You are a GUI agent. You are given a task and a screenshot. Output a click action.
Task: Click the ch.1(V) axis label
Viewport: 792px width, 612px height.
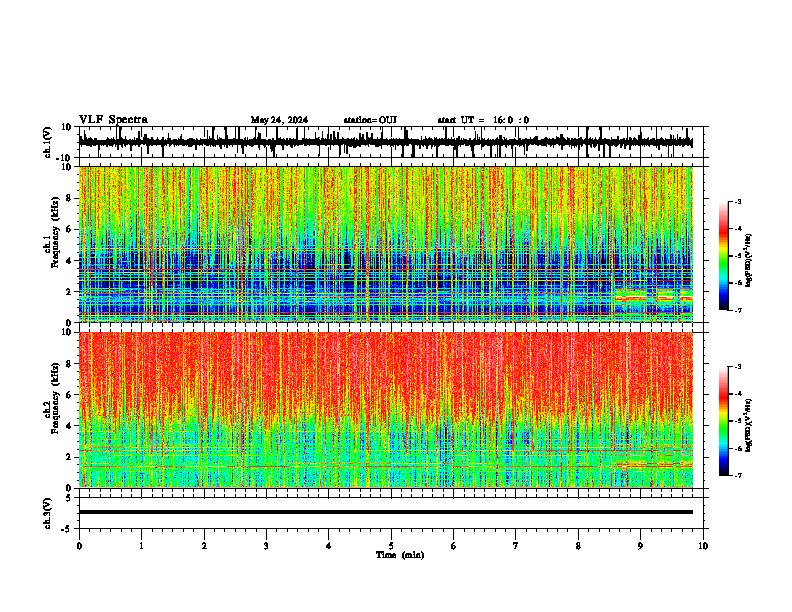click(x=48, y=142)
